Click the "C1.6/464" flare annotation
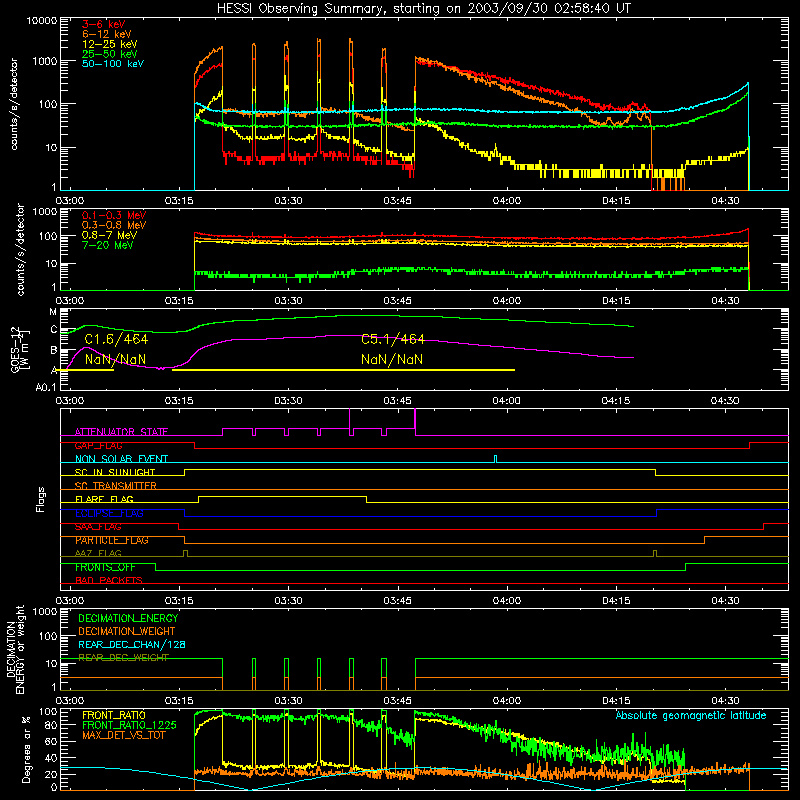800x800 pixels. [116, 339]
